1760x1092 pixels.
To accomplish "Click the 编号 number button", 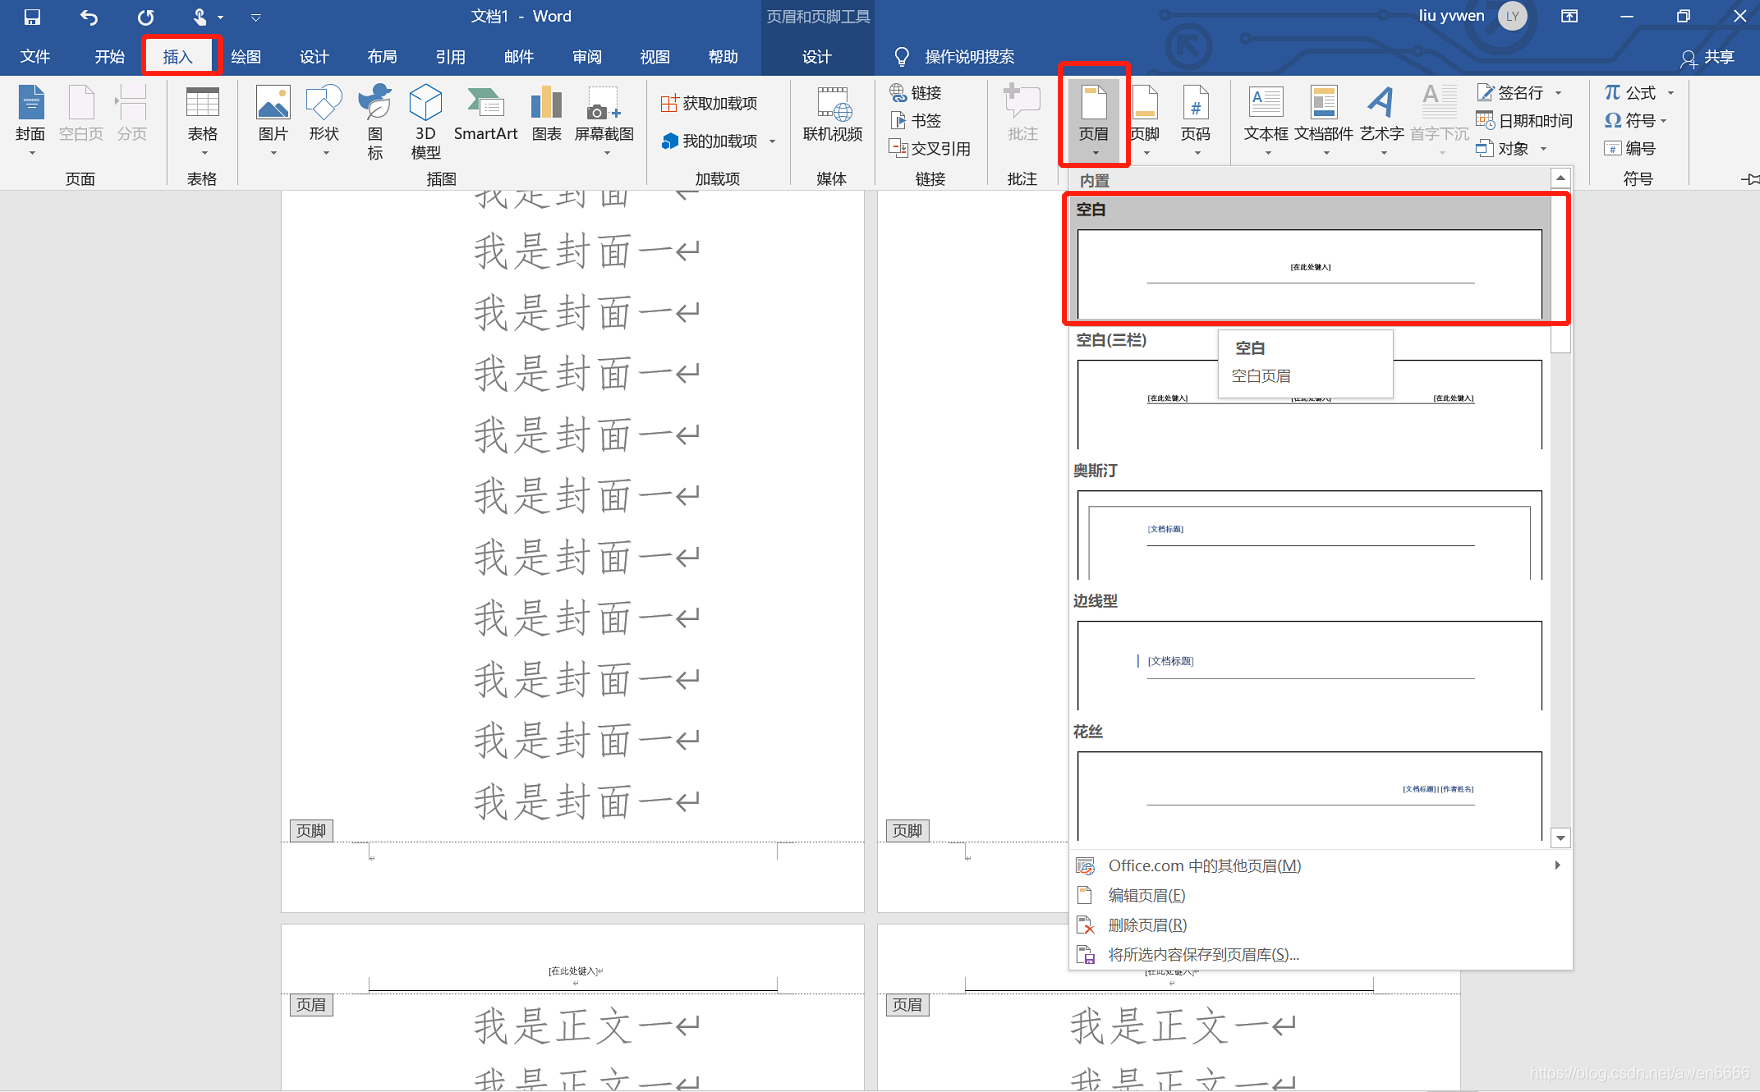I will (x=1630, y=148).
